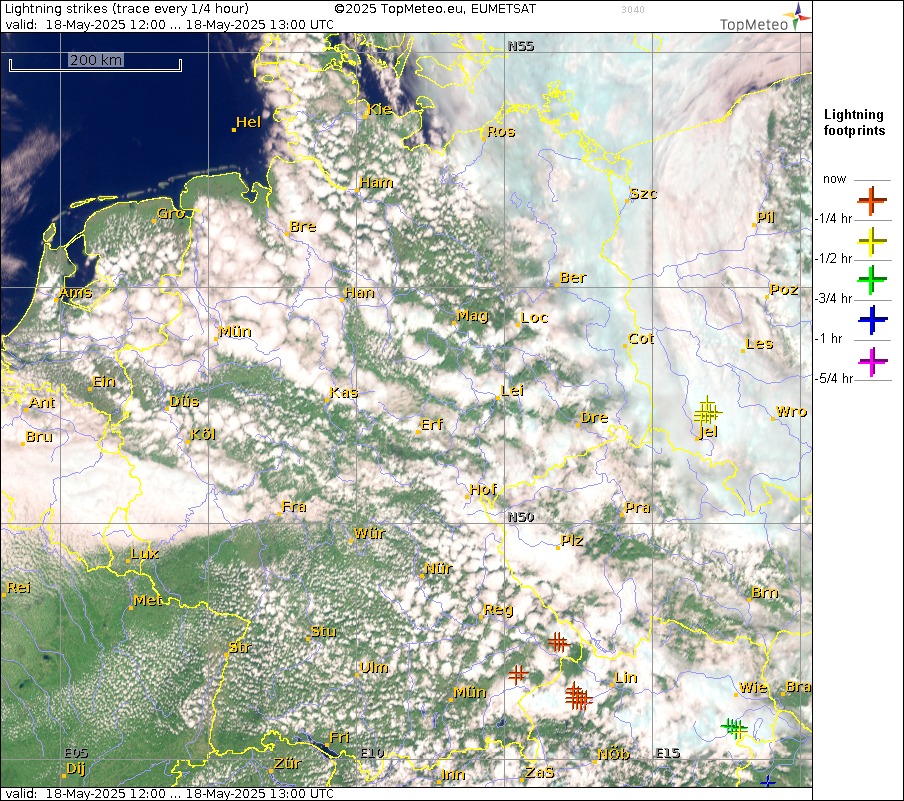Click the large orange lightning cluster west of Lin
Screen dimensions: 904x801
tap(578, 696)
